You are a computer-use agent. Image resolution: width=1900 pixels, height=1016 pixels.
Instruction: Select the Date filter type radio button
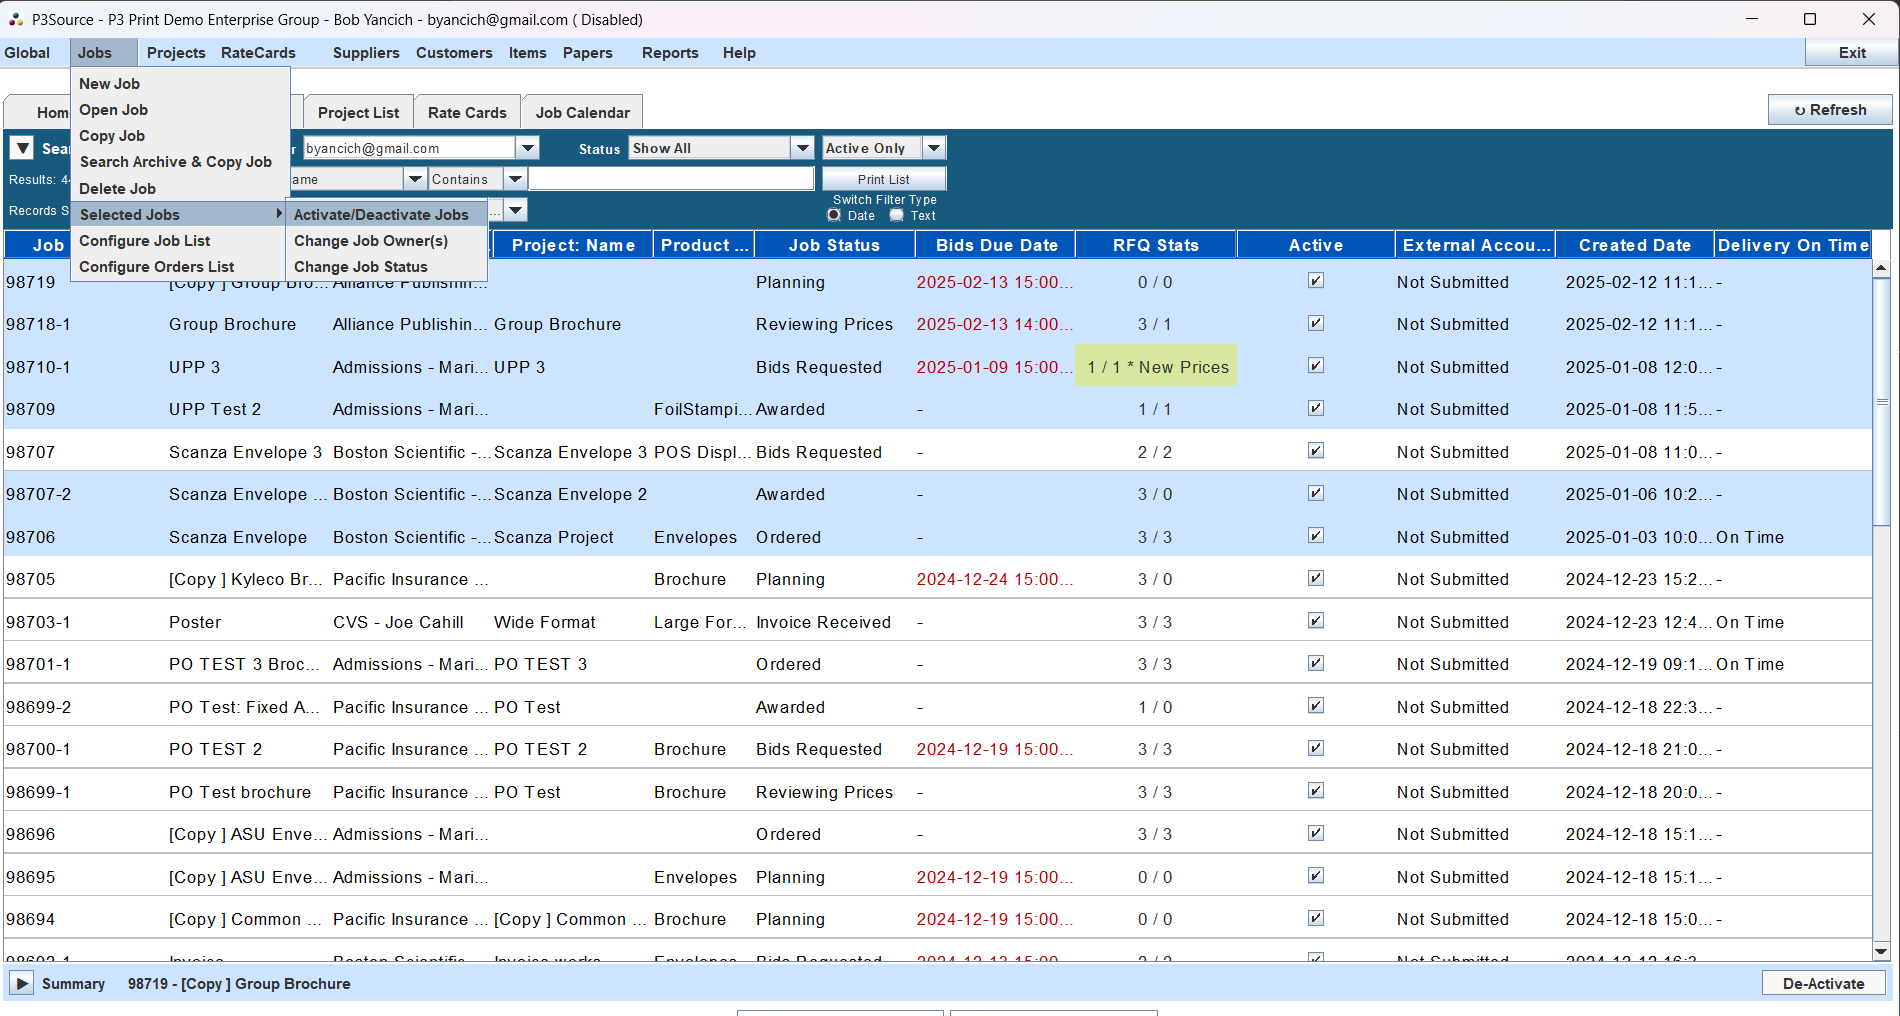pyautogui.click(x=834, y=215)
